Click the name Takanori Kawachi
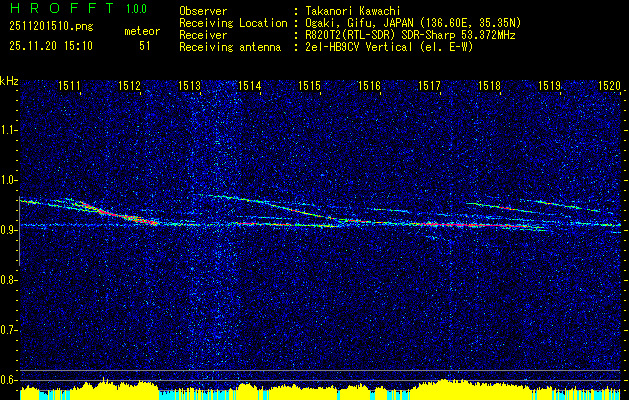This screenshot has width=629, height=400. tap(353, 12)
